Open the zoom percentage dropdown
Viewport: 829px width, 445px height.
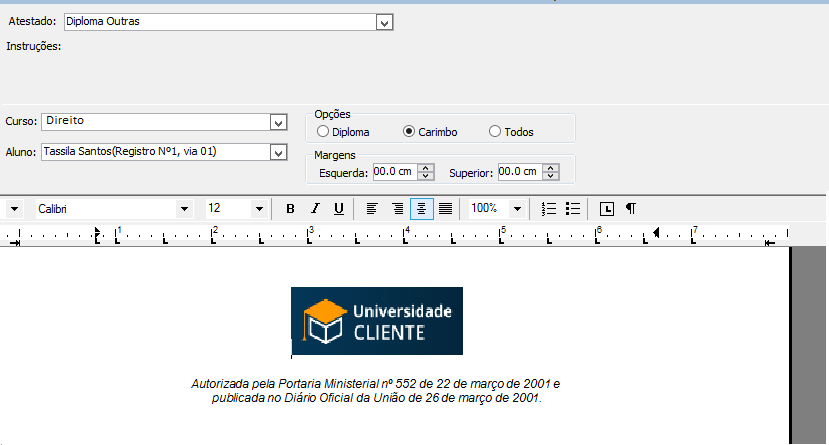coord(517,209)
